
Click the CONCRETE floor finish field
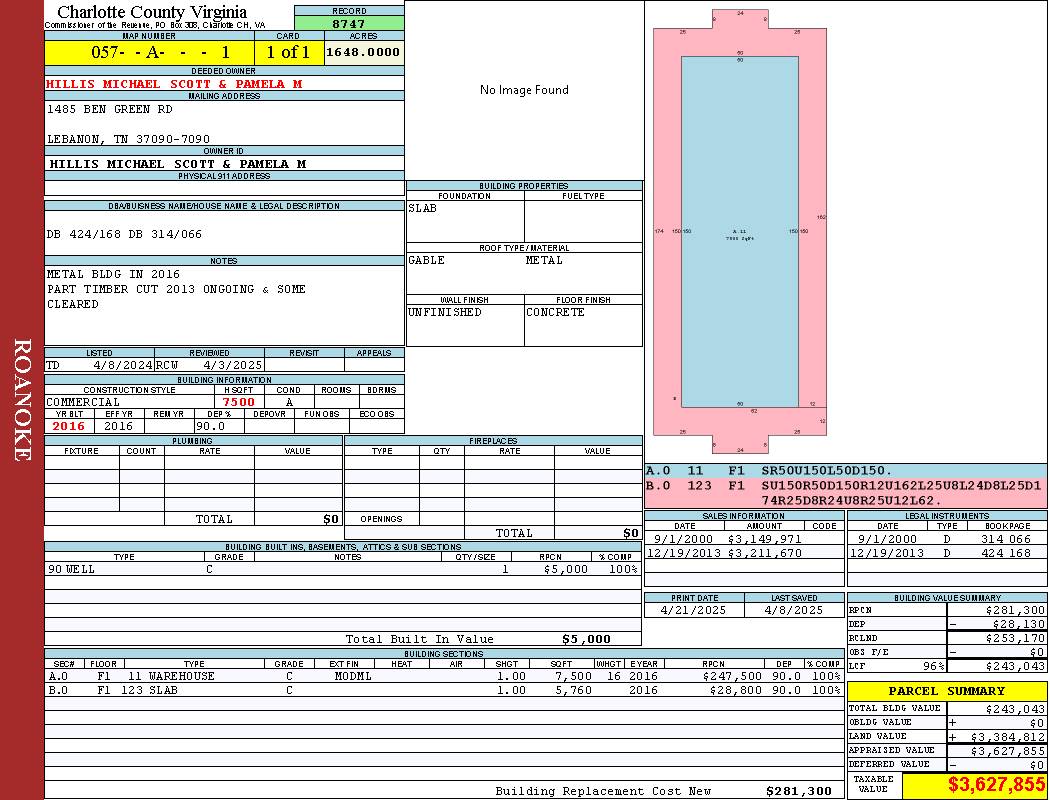click(x=583, y=324)
